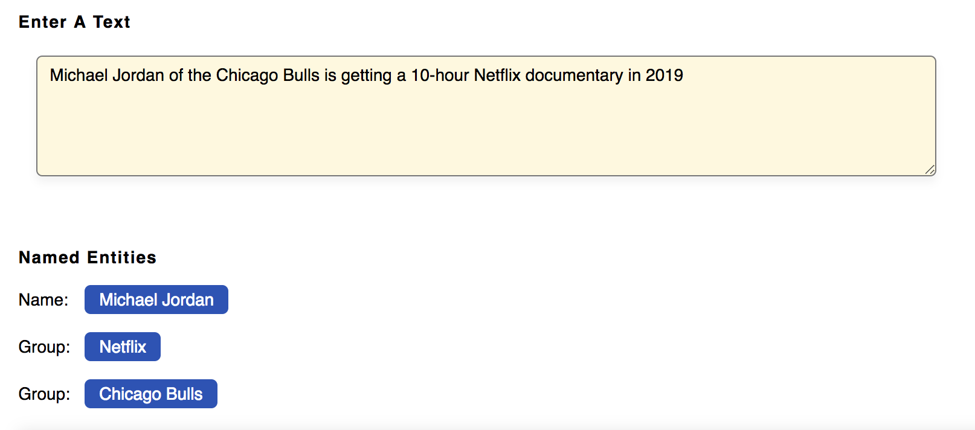Click the Michael Jordan entity tag
The height and width of the screenshot is (430, 975).
tap(156, 300)
